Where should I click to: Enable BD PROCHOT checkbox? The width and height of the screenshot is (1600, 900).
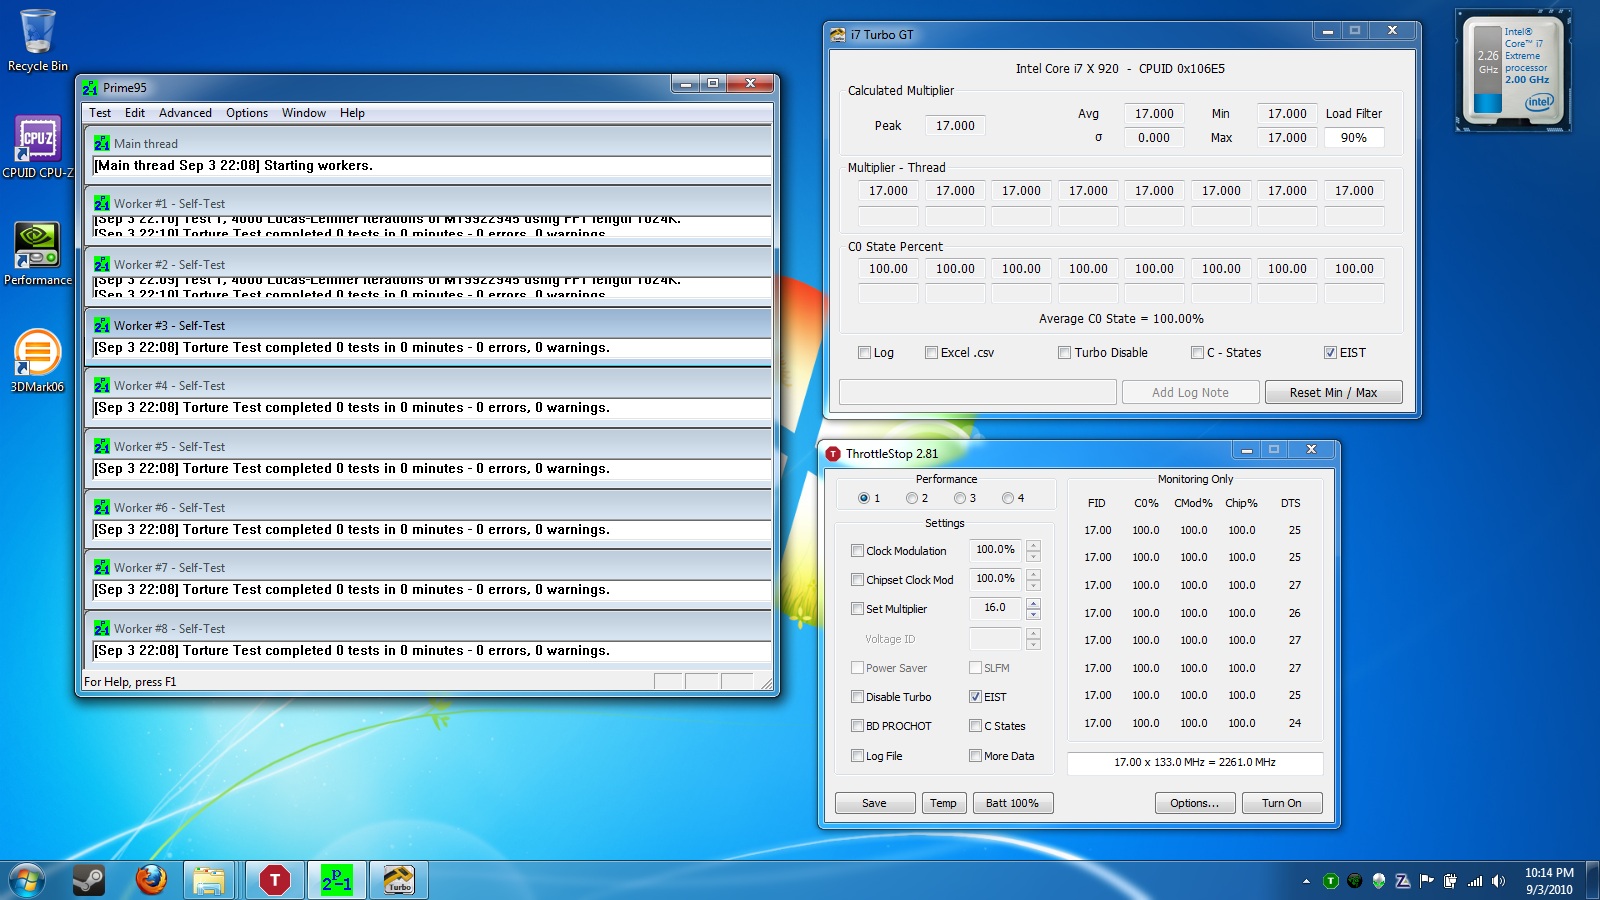point(857,725)
